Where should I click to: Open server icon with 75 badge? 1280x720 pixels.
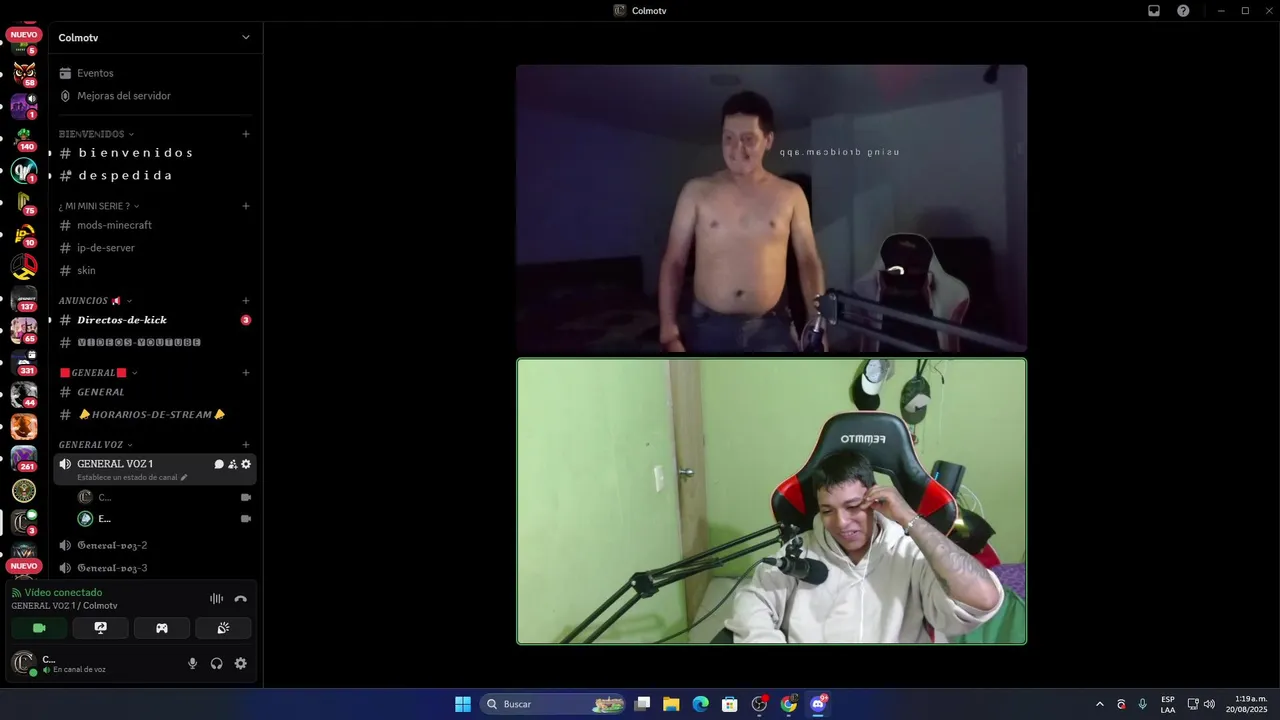tap(24, 202)
